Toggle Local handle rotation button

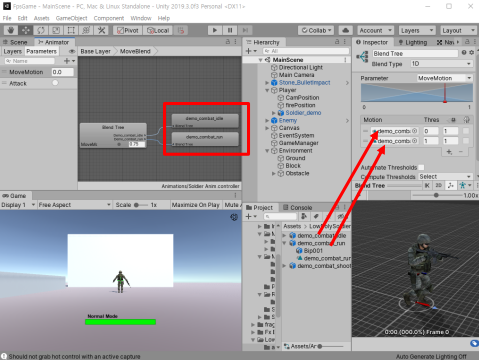[x=158, y=30]
